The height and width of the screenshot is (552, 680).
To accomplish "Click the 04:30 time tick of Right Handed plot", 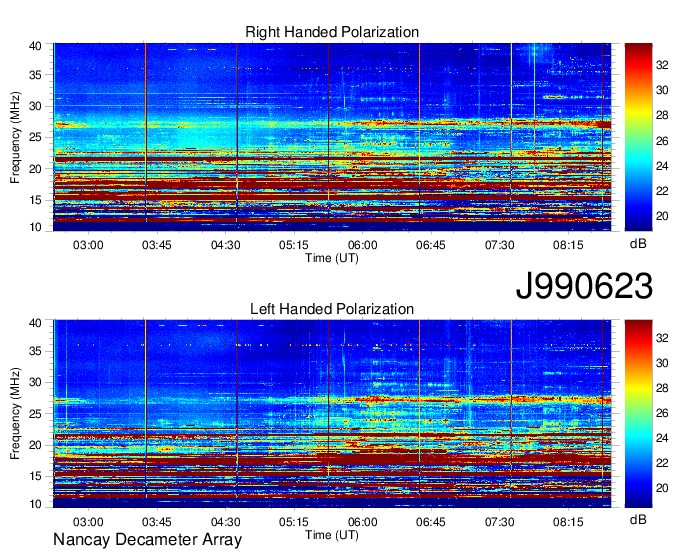I will (226, 245).
